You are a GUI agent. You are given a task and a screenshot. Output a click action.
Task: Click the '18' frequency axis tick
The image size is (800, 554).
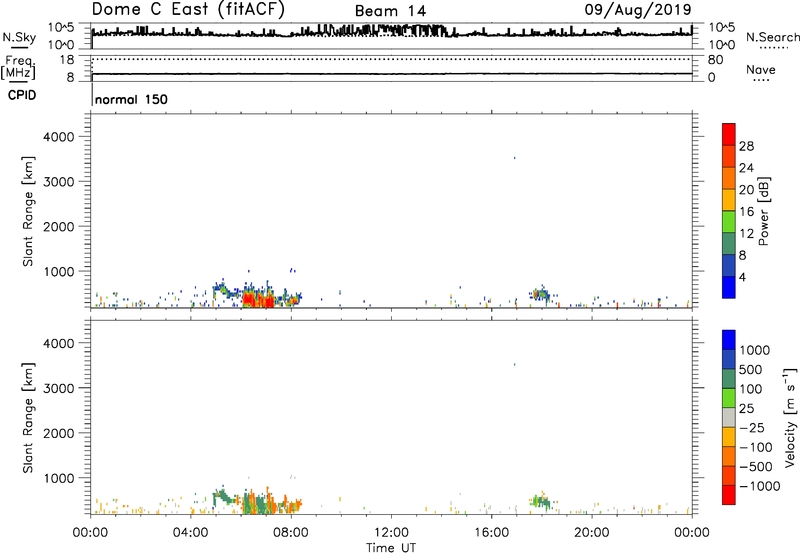pos(66,60)
